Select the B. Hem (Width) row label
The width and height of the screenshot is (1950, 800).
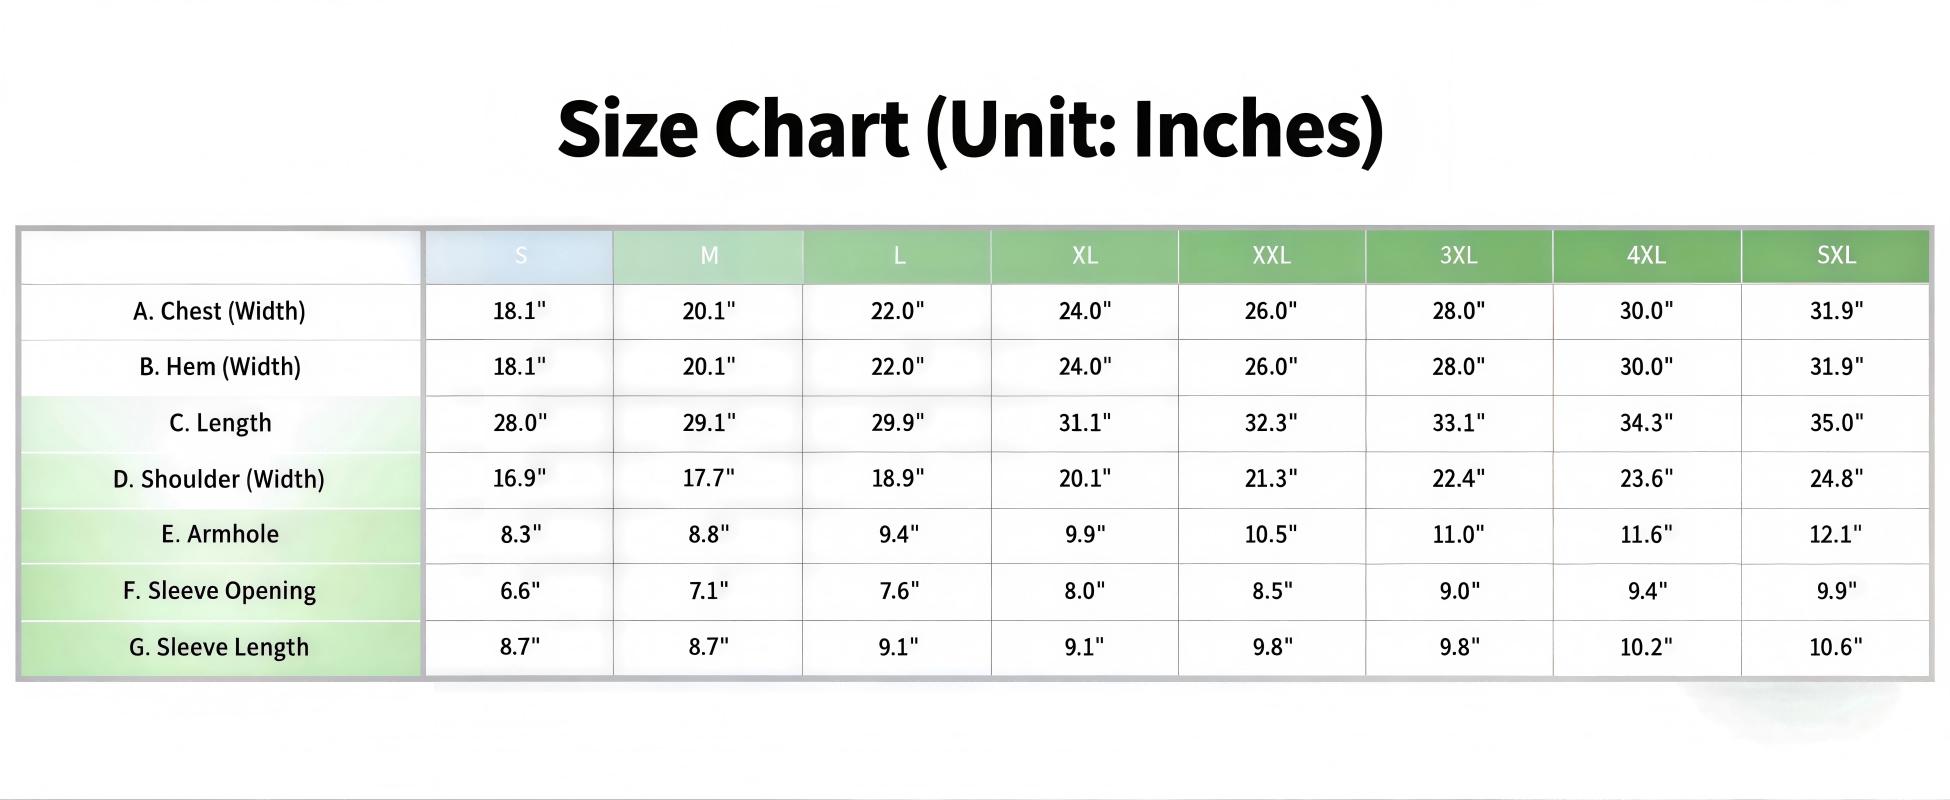coord(219,367)
